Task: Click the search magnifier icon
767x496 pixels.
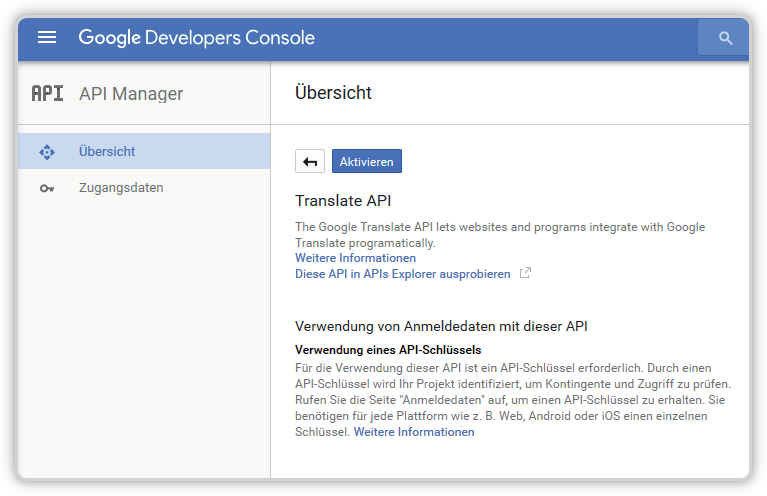Action: point(725,38)
